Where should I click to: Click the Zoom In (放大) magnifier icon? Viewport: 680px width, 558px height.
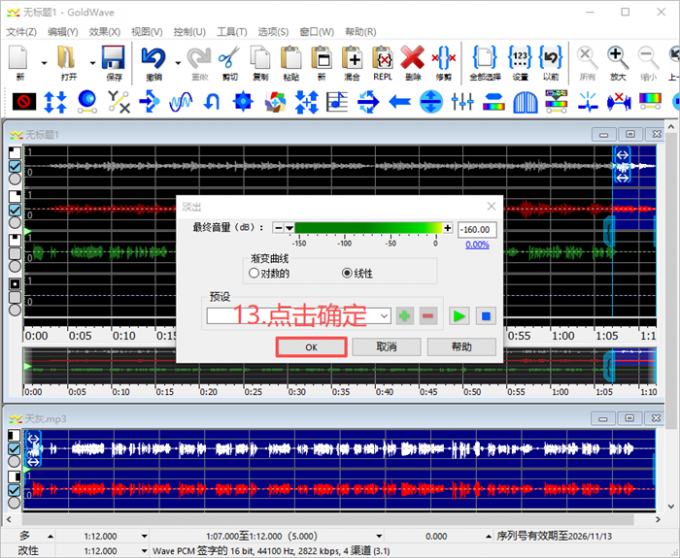618,58
